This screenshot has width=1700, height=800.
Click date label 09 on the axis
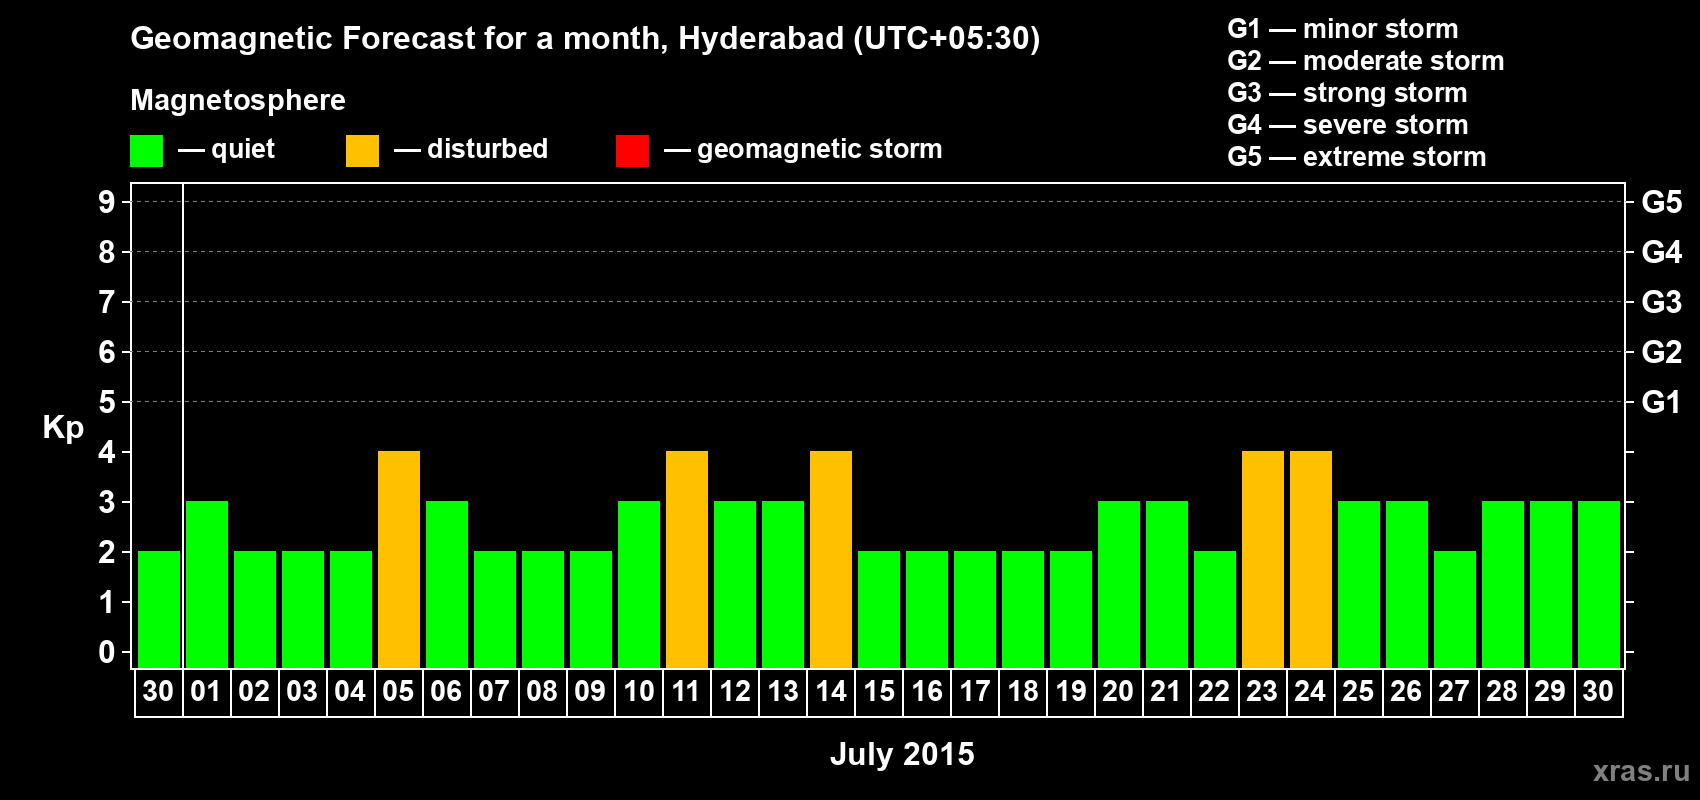click(590, 692)
